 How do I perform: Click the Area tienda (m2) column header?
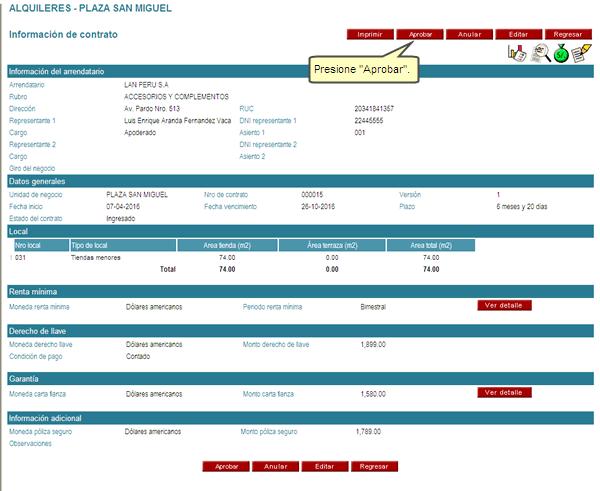point(229,245)
